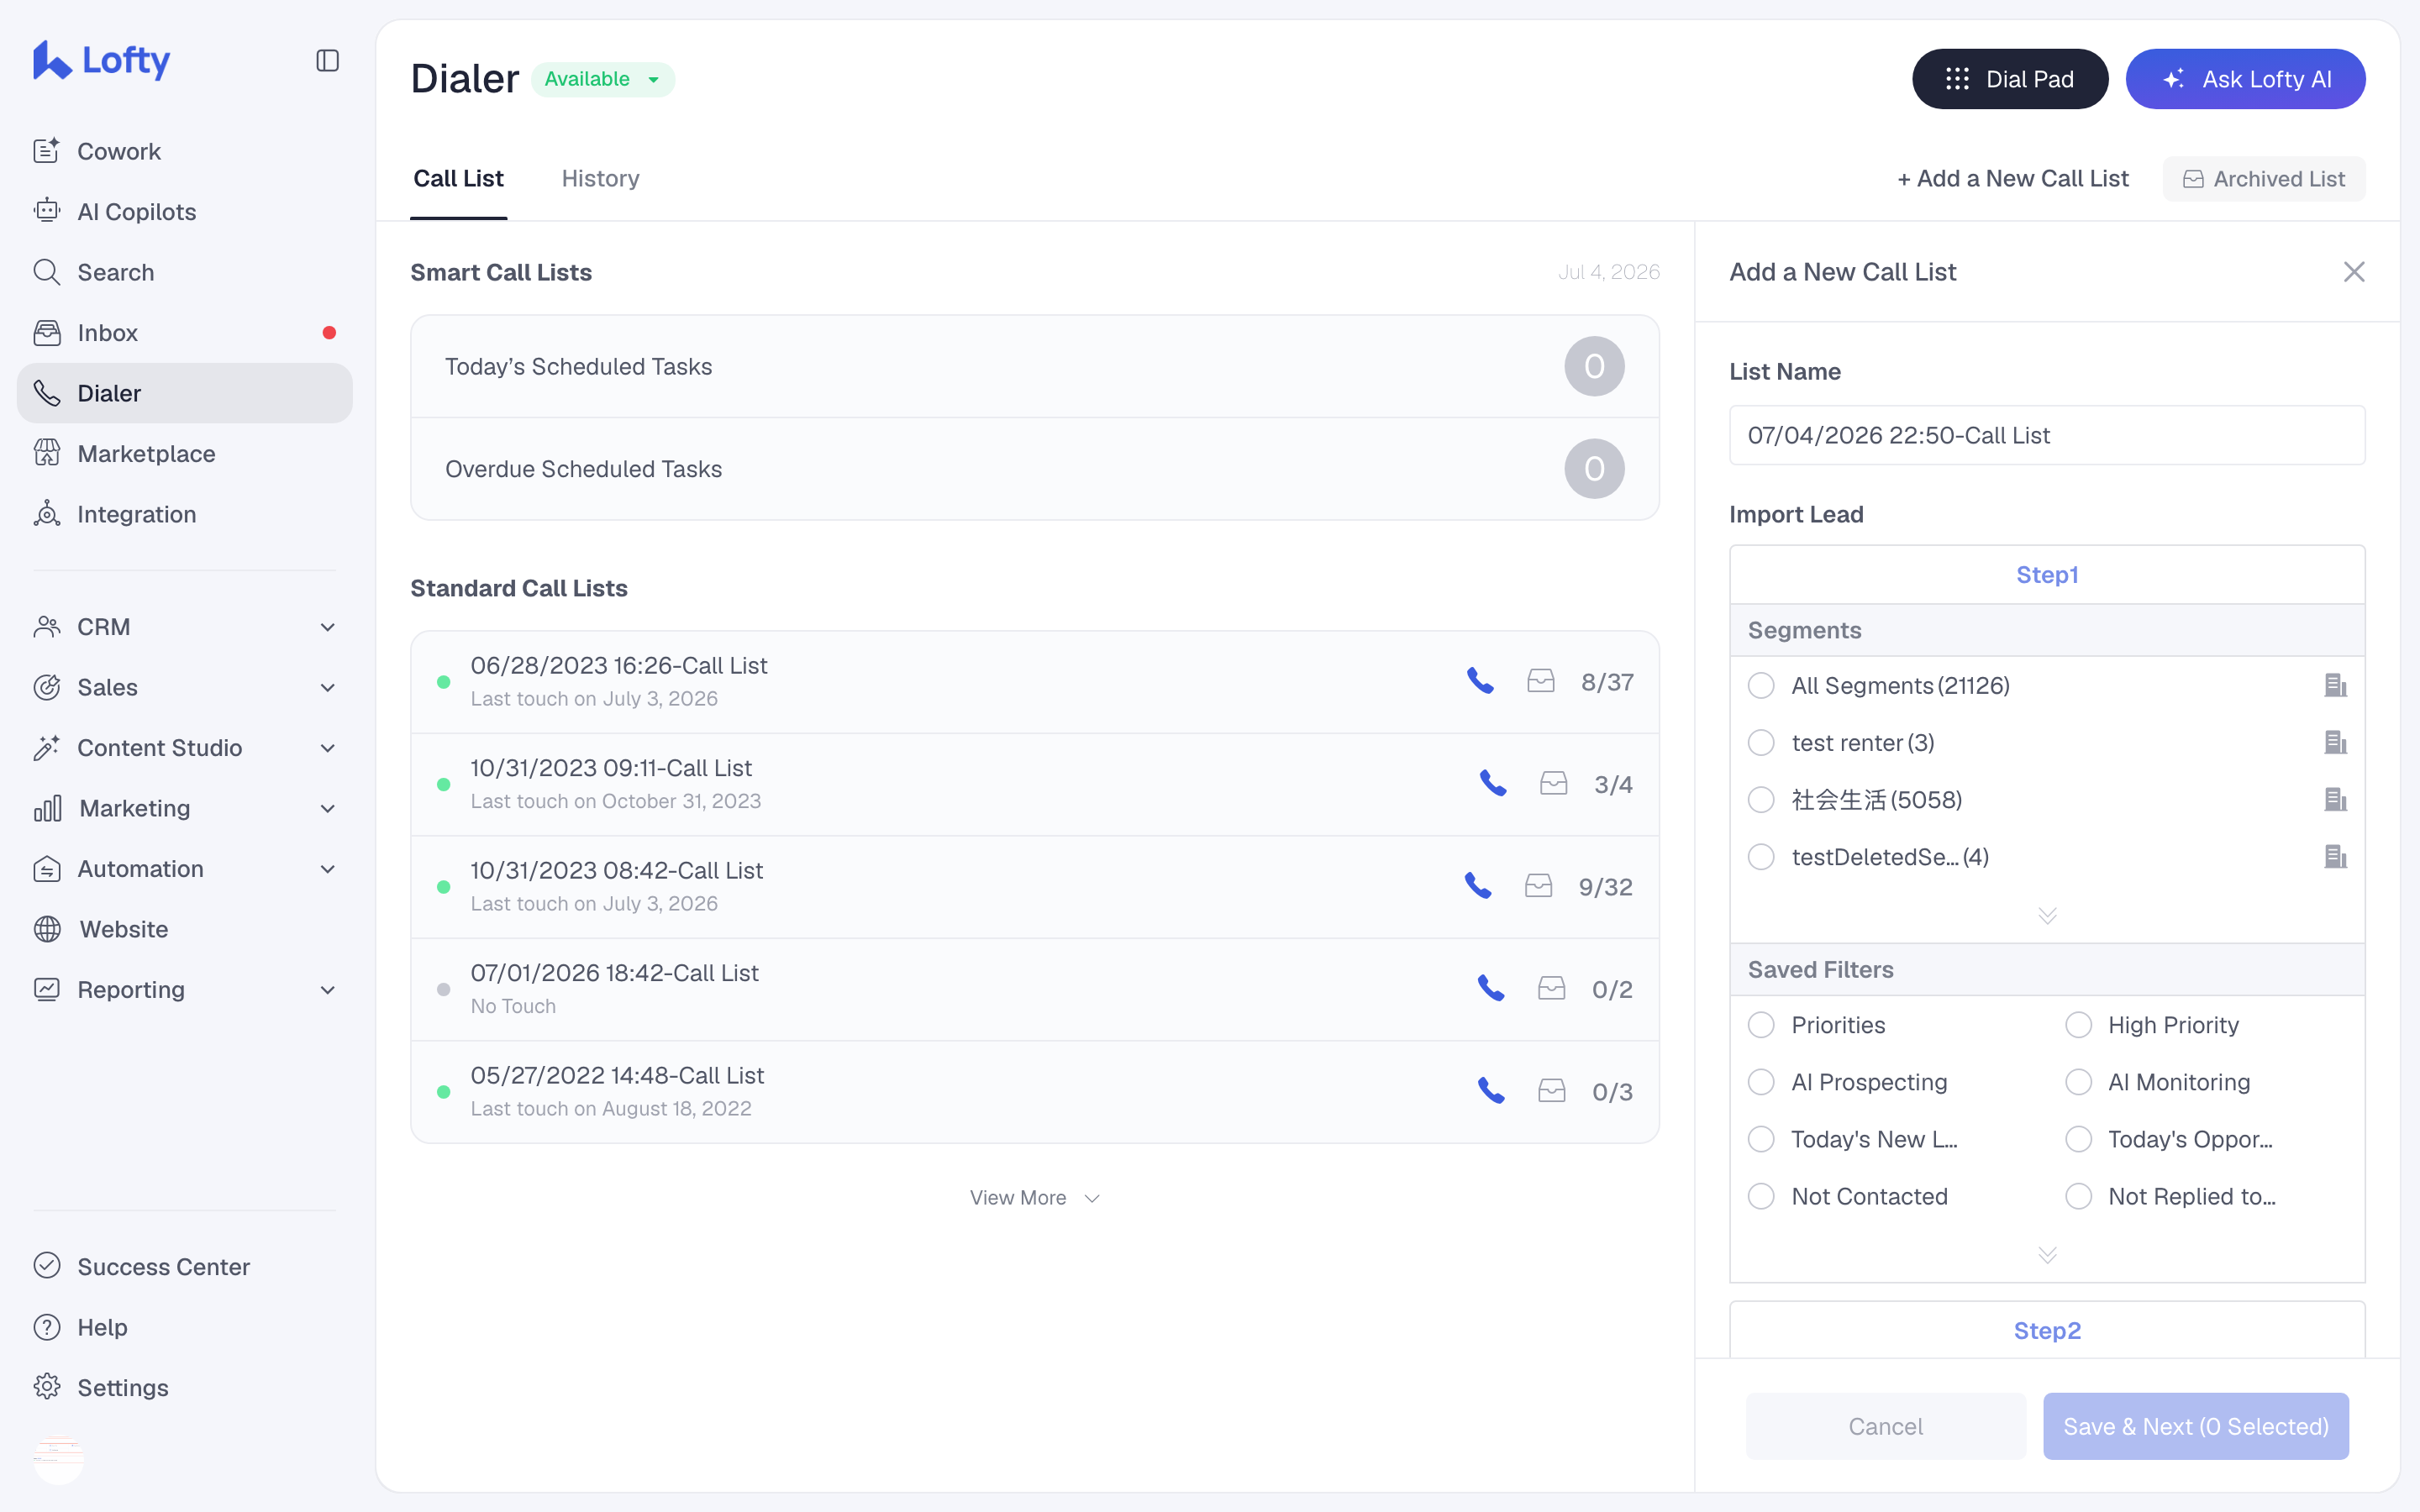This screenshot has width=2420, height=1512.
Task: Open the Available status dropdown
Action: point(603,79)
